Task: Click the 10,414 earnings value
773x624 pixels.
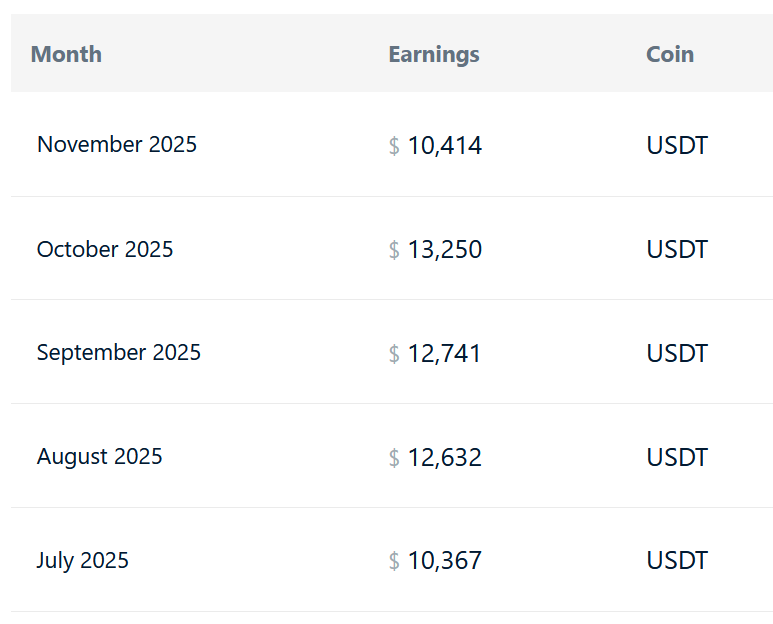Action: click(445, 146)
